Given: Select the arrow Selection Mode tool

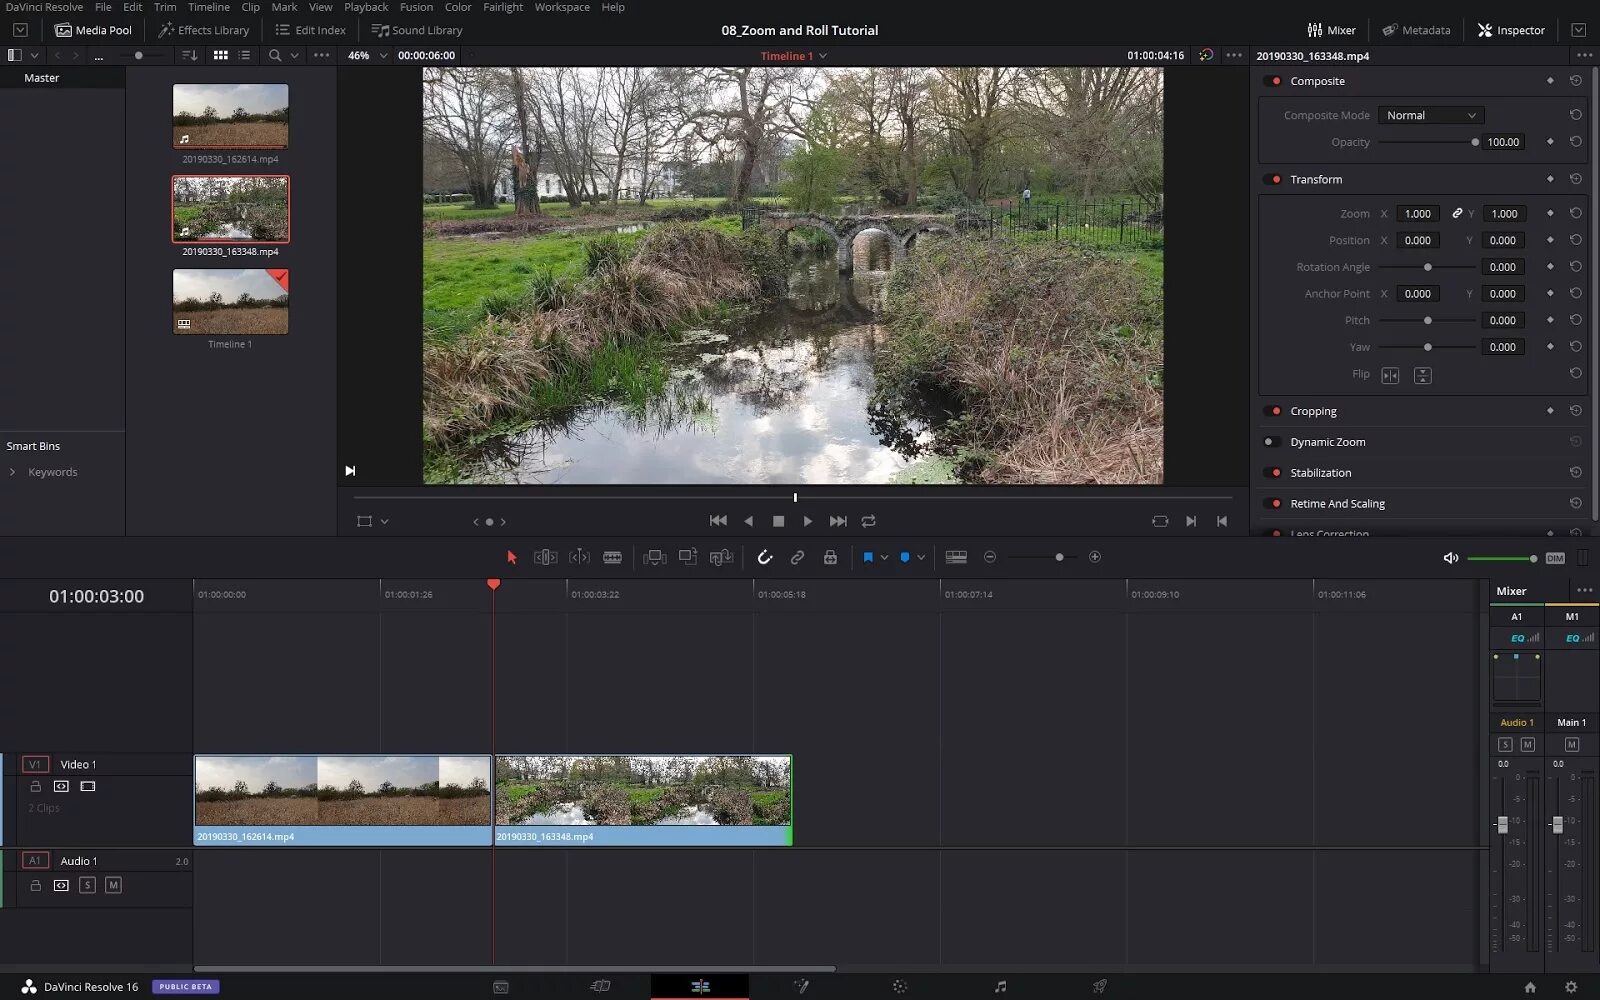Looking at the screenshot, I should [x=511, y=557].
